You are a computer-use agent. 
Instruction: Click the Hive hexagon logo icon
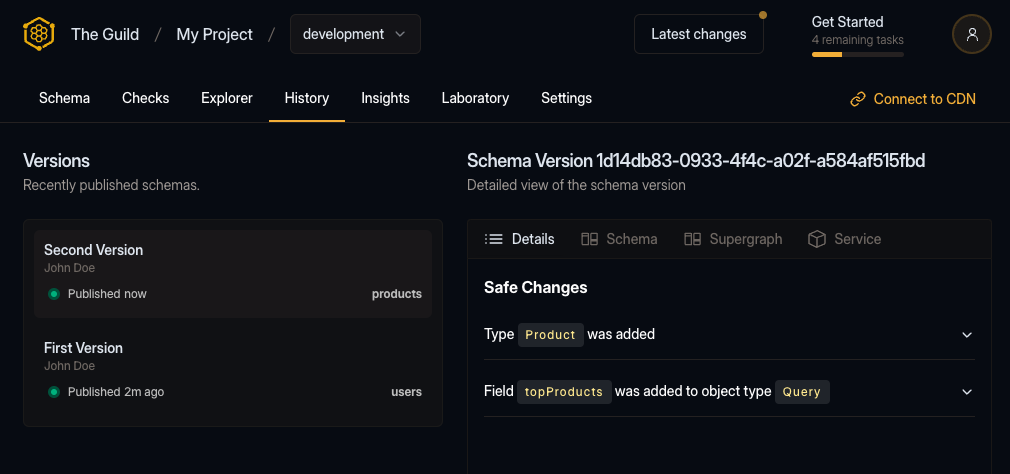click(38, 34)
